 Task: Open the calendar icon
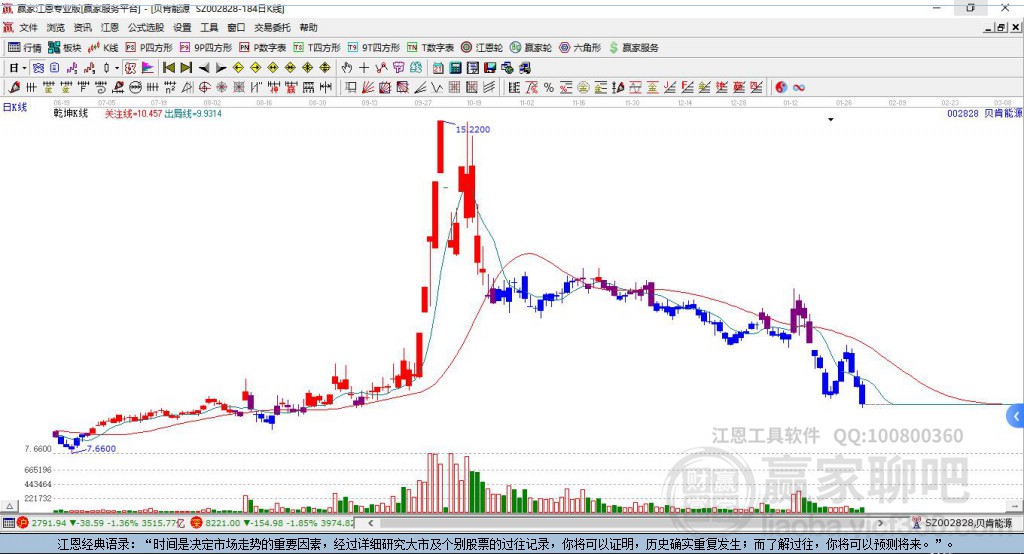point(438,68)
